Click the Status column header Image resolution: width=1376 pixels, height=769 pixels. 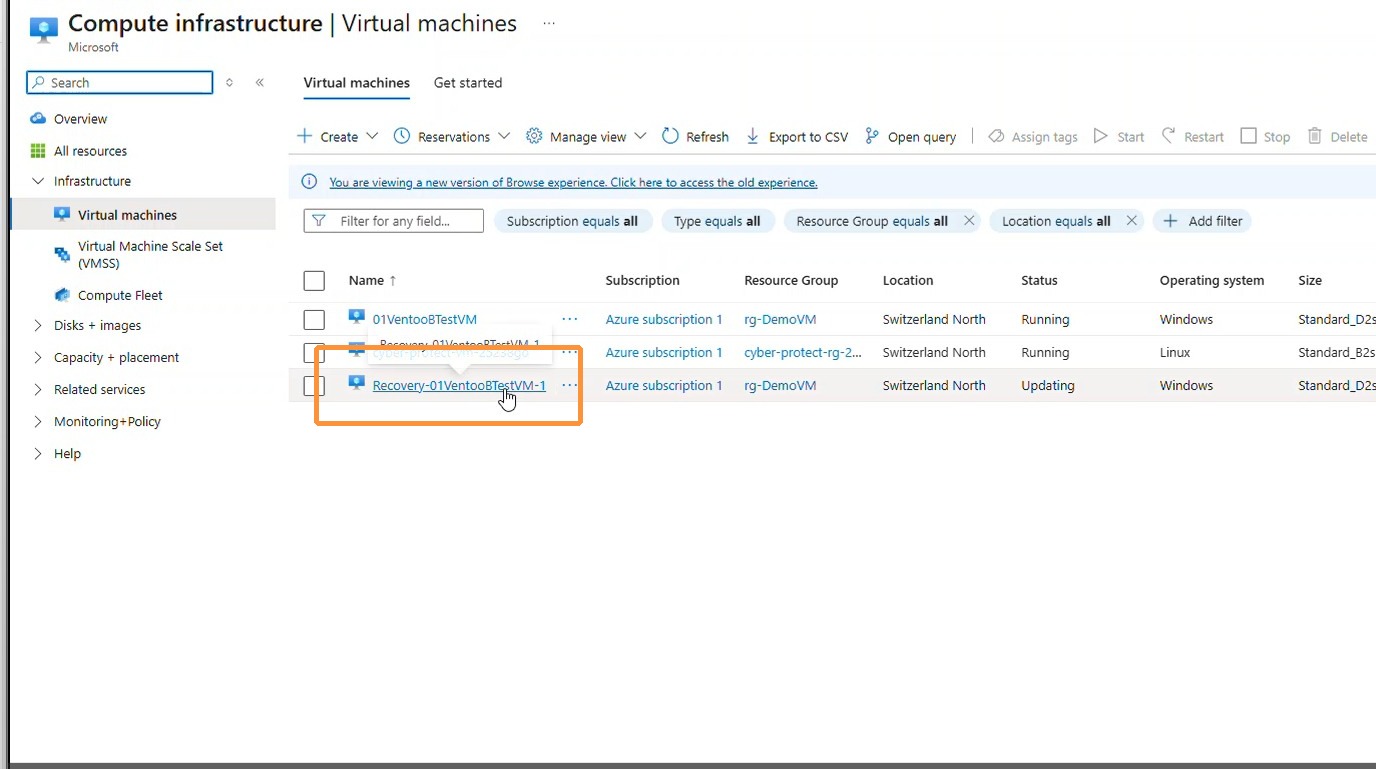tap(1039, 281)
